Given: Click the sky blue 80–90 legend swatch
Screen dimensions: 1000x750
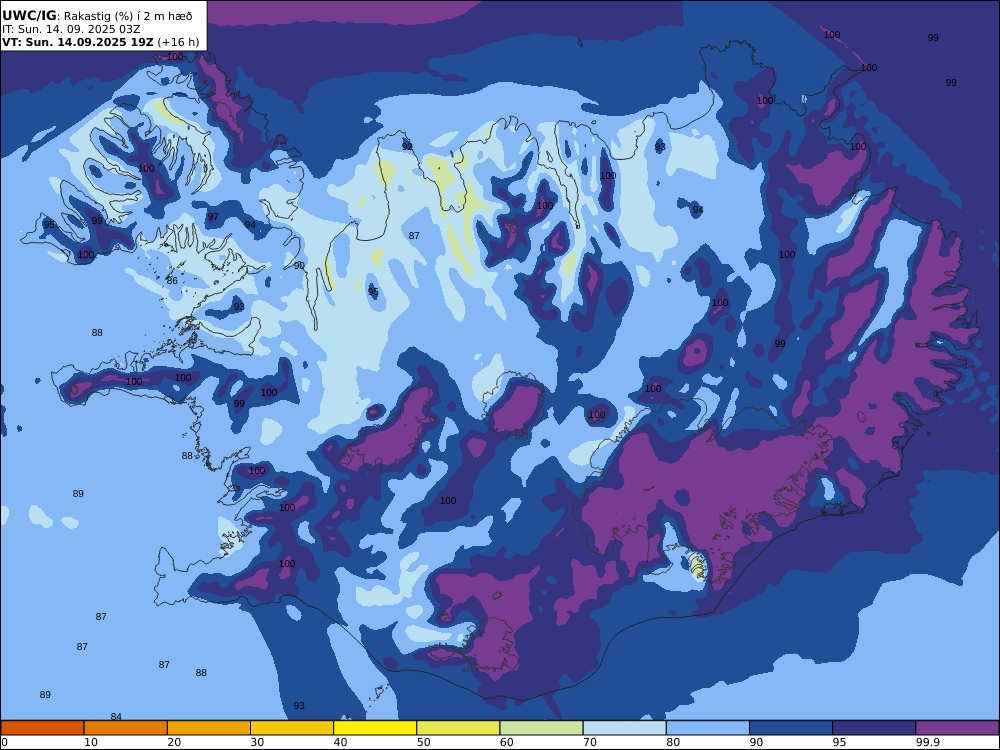Looking at the screenshot, I should [708, 728].
